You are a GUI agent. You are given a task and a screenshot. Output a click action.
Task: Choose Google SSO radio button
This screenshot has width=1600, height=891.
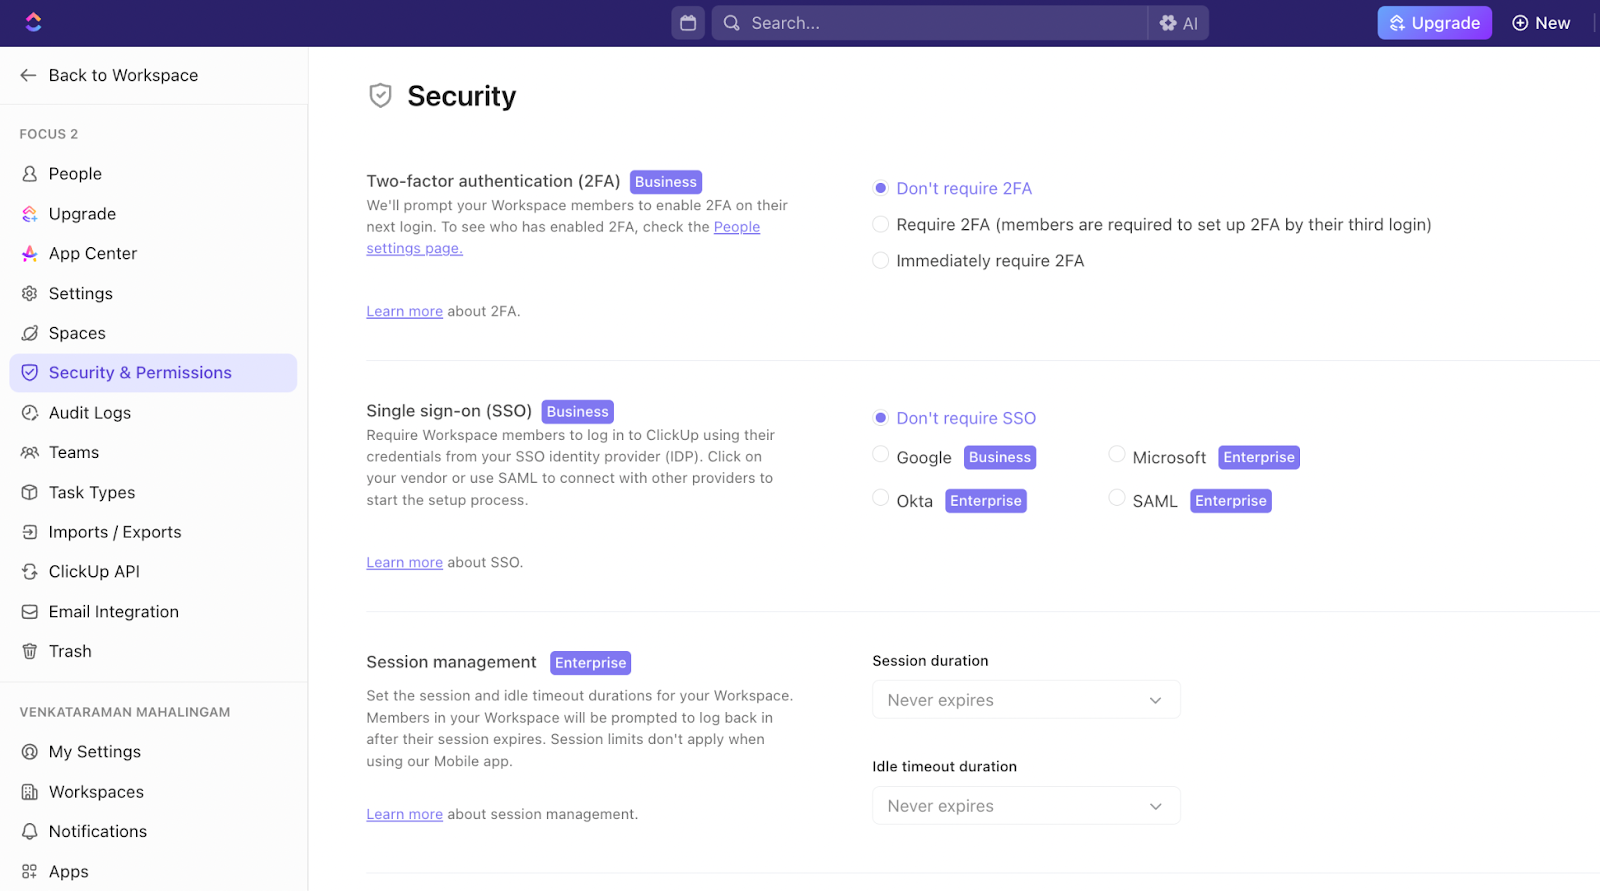point(881,455)
